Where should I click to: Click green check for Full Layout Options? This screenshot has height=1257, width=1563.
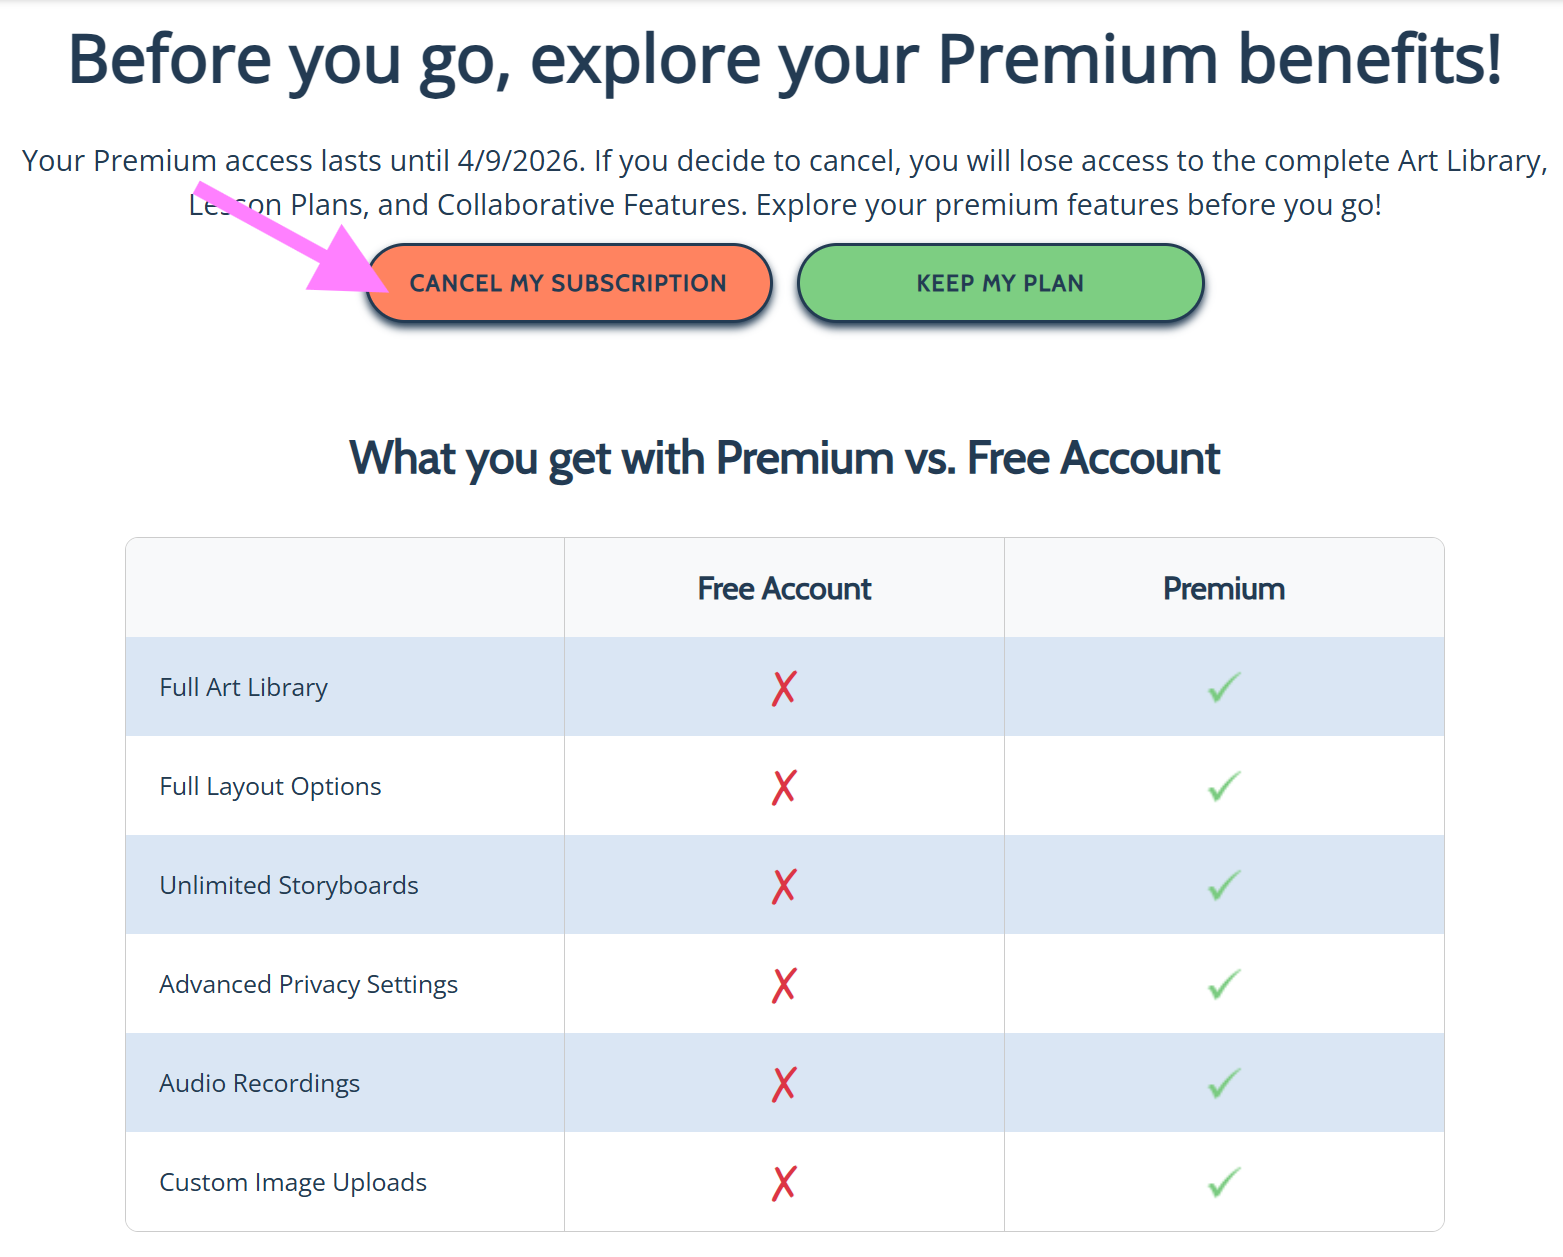[1224, 786]
